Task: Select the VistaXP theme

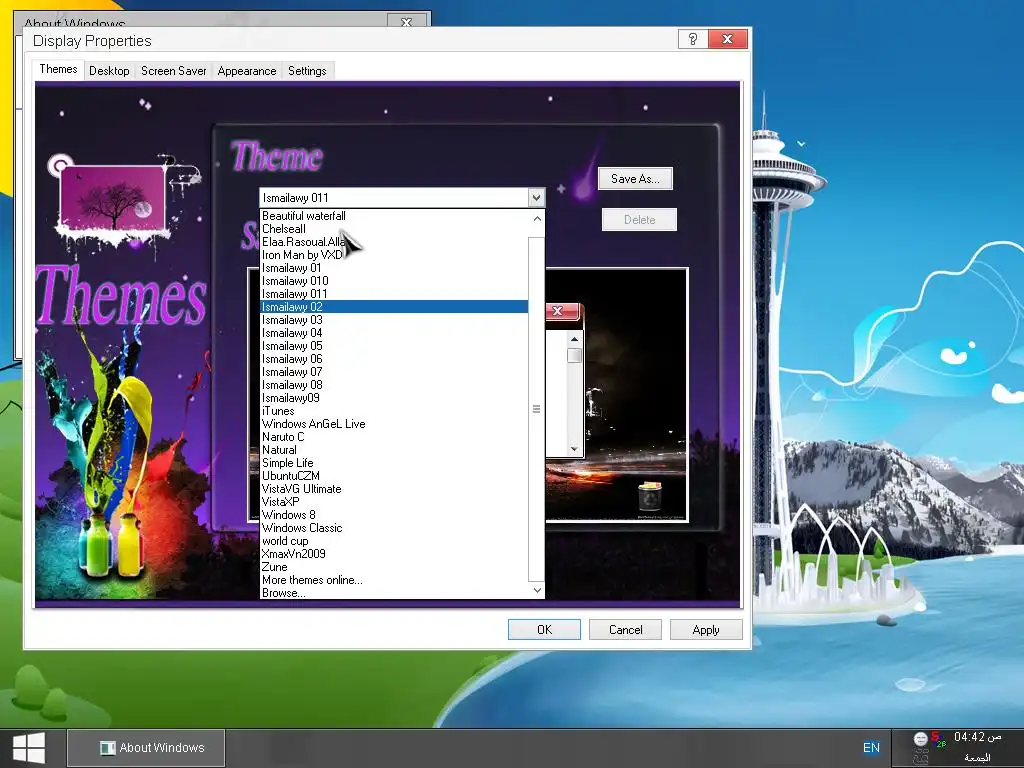Action: [x=394, y=502]
